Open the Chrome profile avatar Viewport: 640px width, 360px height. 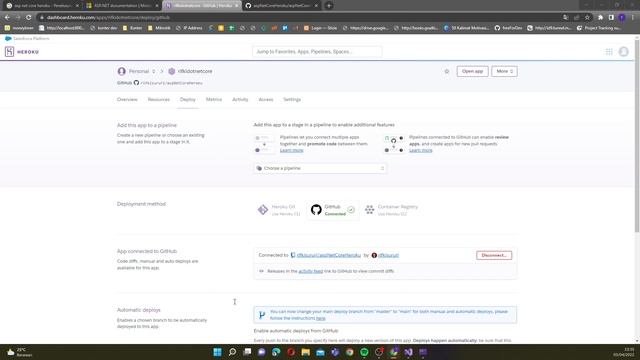622,18
